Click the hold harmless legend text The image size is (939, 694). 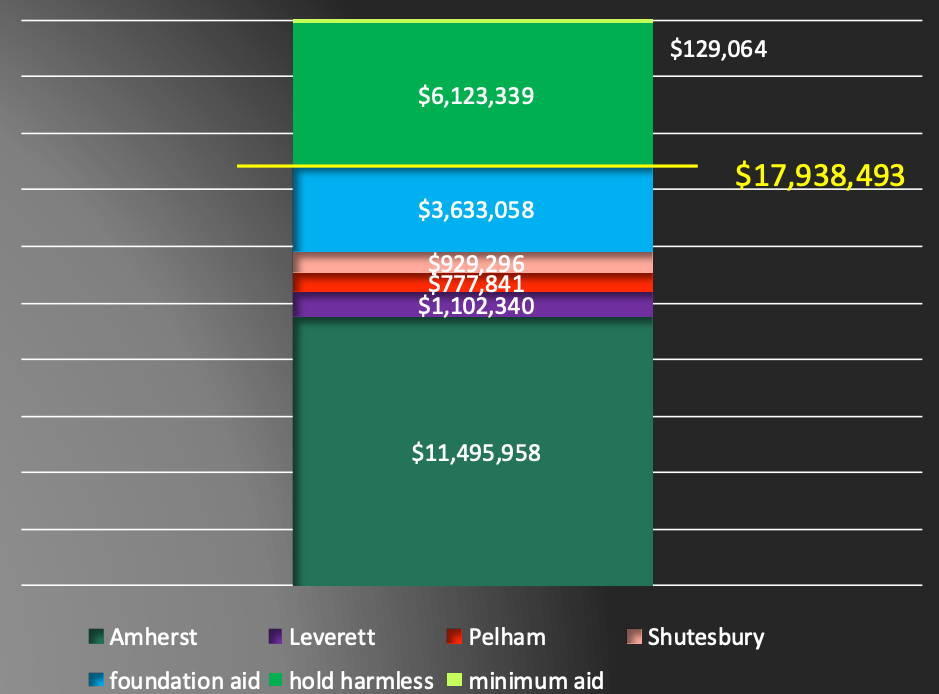click(x=362, y=681)
